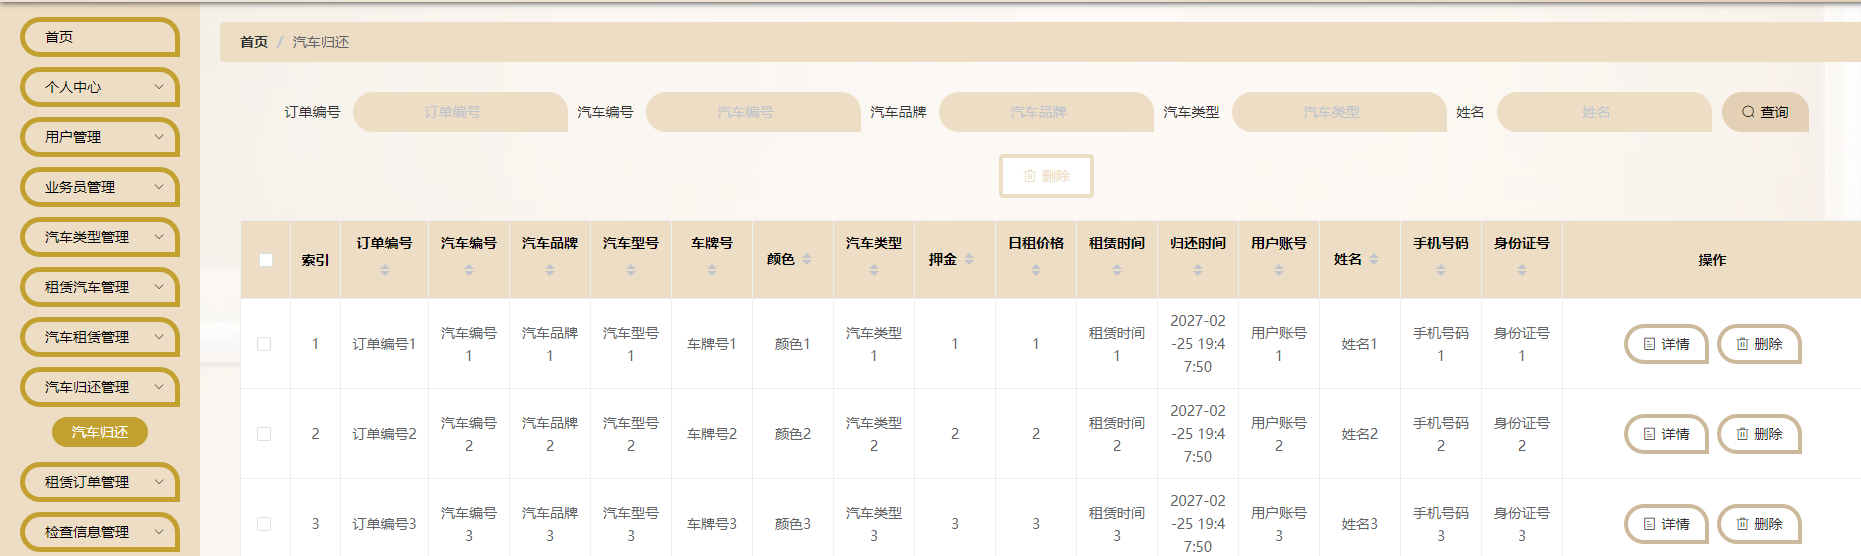Expand 汽车租赁管理 sidebar menu
Viewport: 1861px width, 556px height.
100,337
